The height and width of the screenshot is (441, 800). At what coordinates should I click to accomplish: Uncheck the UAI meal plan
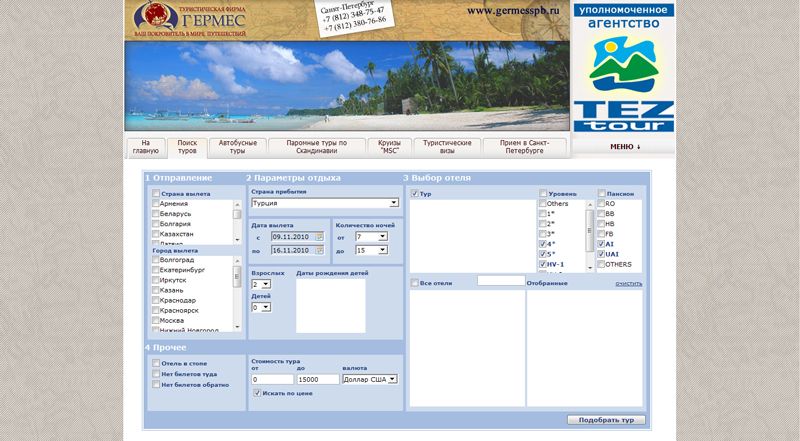601,254
